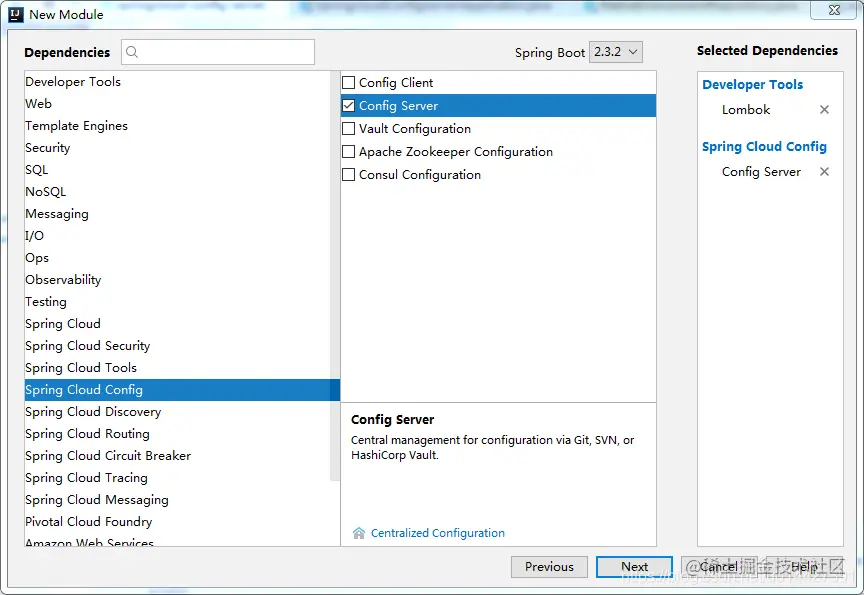The height and width of the screenshot is (595, 864).
Task: Select Spring Cloud Circuit Breaker category
Action: click(177, 456)
